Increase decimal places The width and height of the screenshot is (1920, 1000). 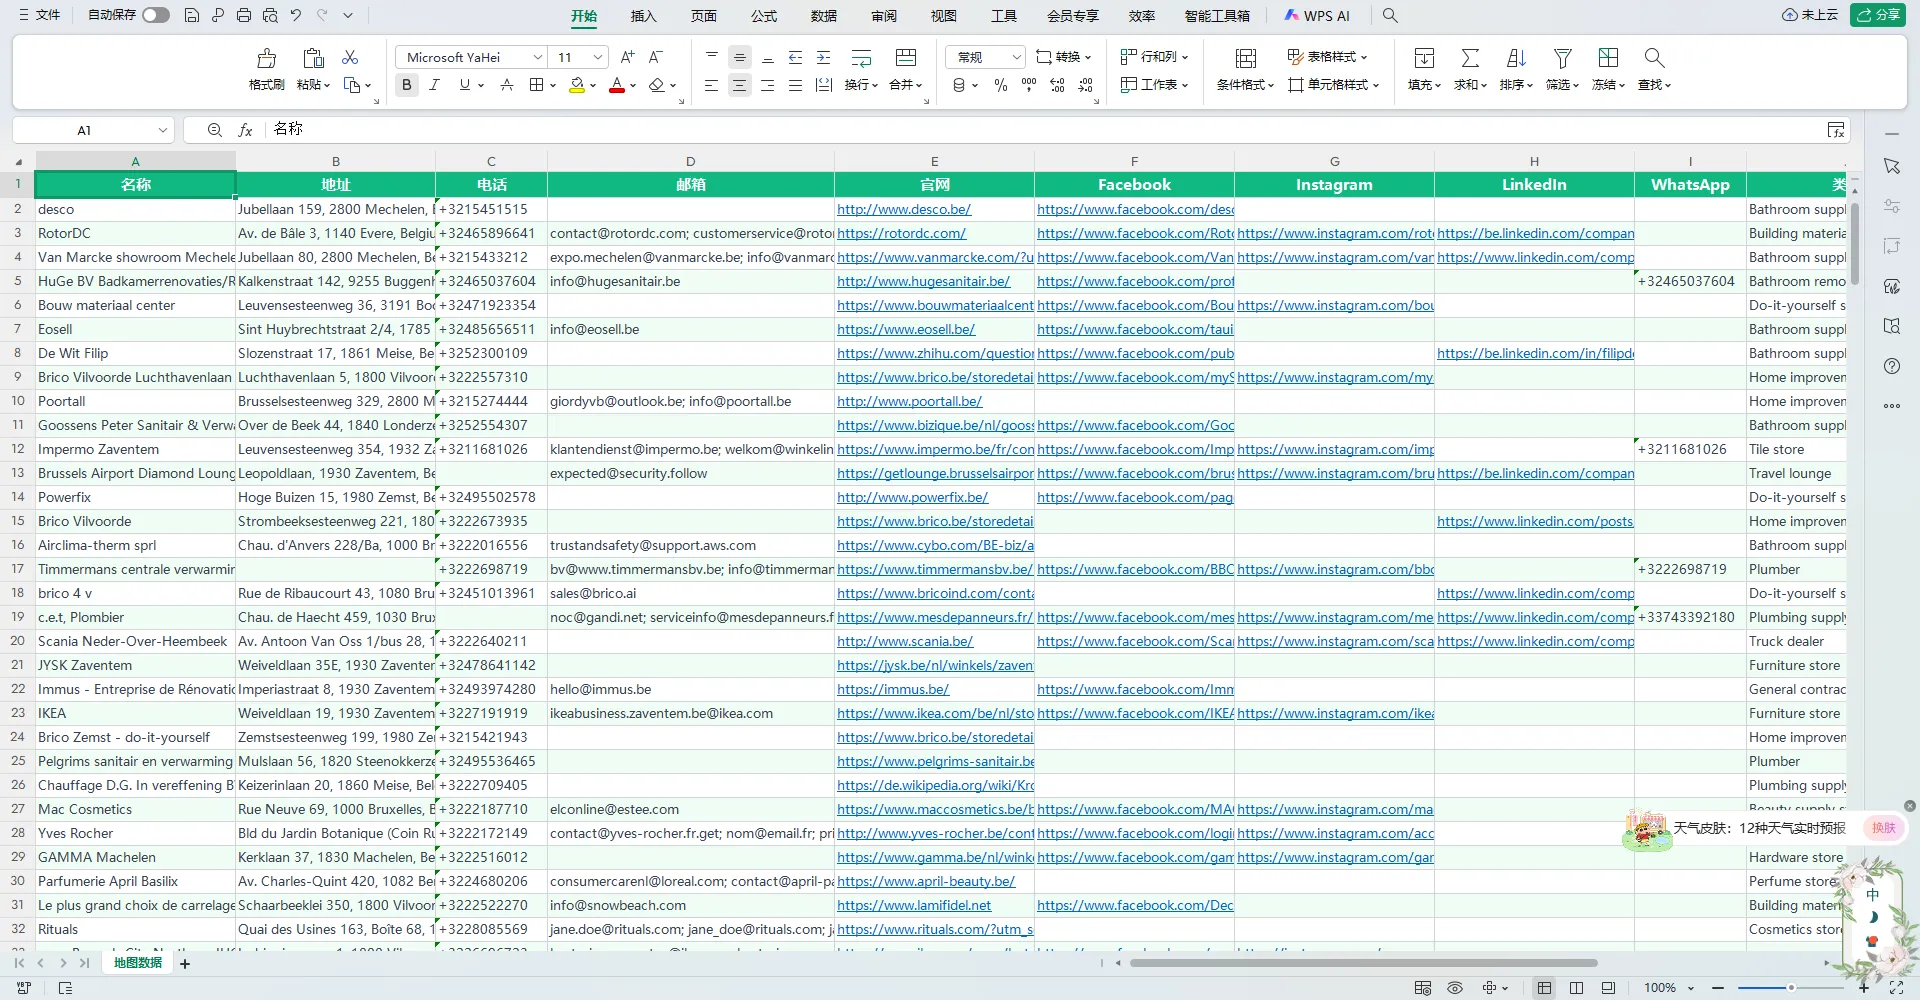(1057, 85)
